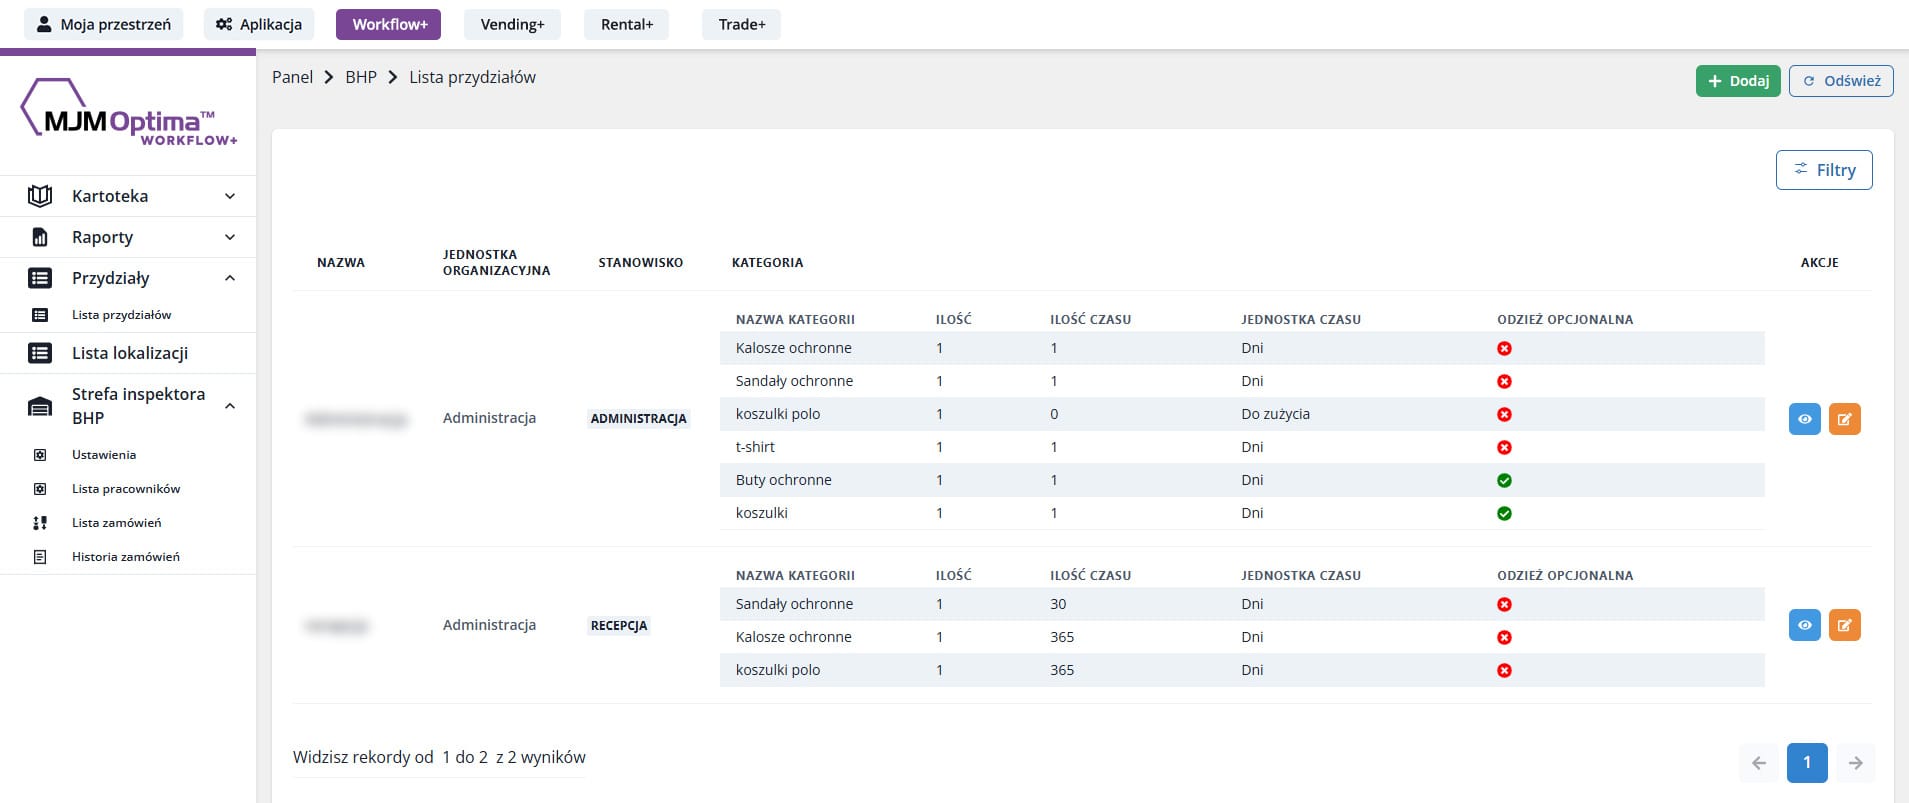Click green optional-clothing check for Buty ochronne
This screenshot has width=1909, height=803.
click(1504, 481)
